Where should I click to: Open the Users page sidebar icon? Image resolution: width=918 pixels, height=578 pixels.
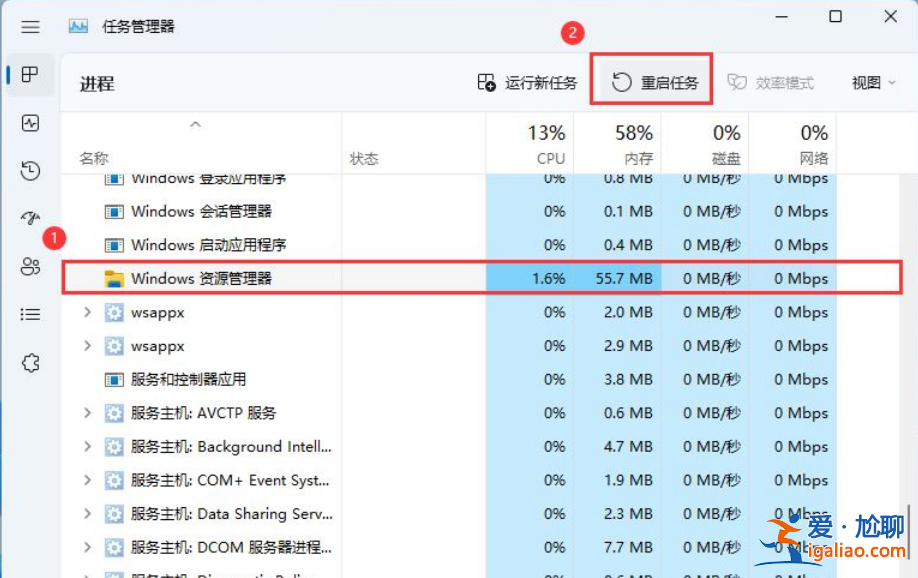pos(30,266)
